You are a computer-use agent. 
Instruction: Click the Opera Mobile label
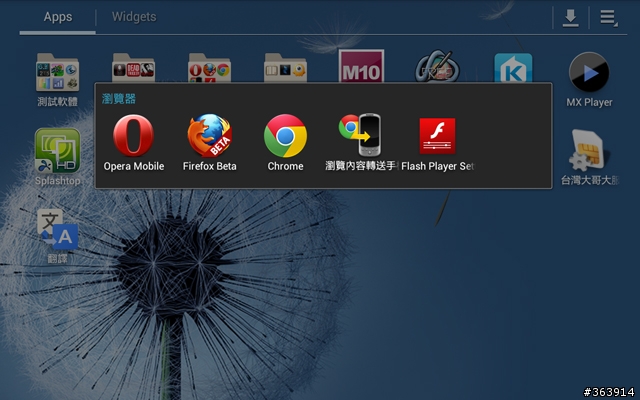(134, 166)
